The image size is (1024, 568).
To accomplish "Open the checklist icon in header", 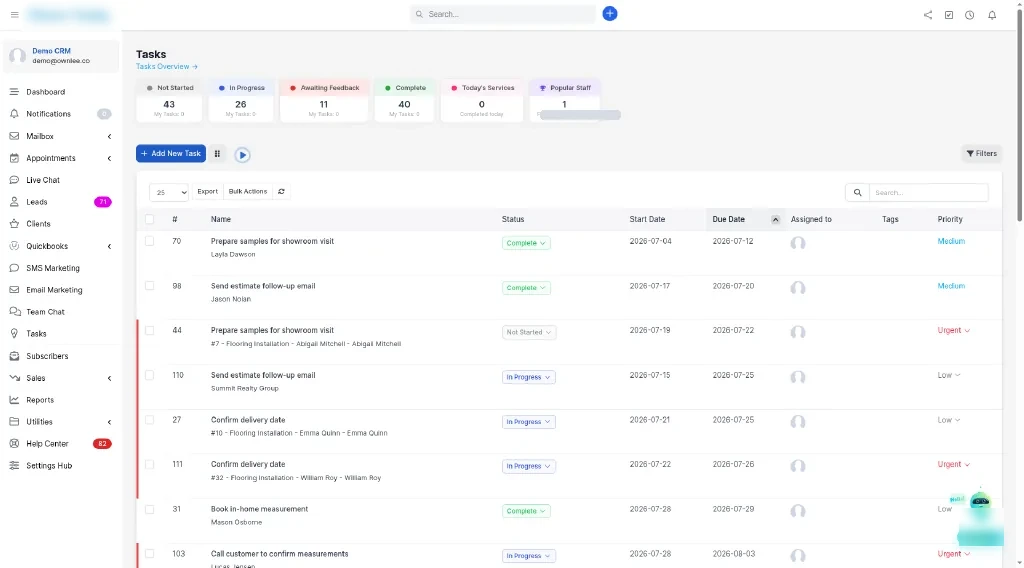I will pos(948,14).
